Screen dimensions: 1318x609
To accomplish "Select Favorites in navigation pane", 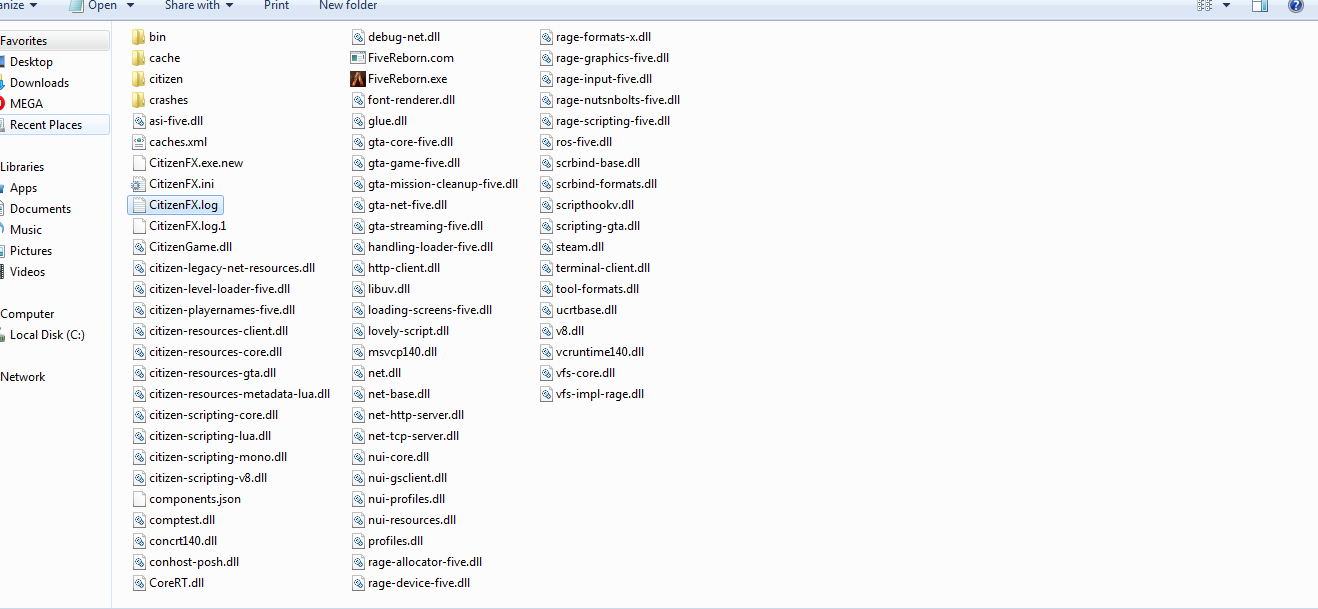I will point(23,41).
